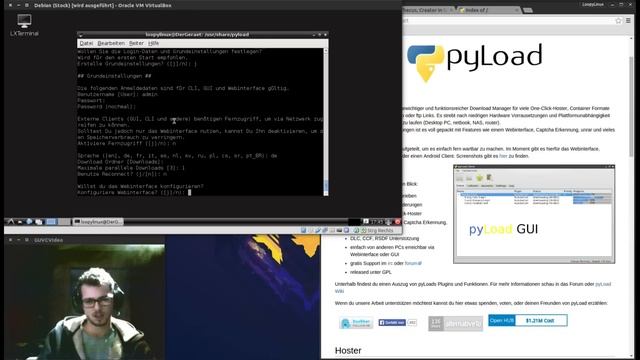Open the web browser globe icon in the VM taskbar

click(29, 222)
